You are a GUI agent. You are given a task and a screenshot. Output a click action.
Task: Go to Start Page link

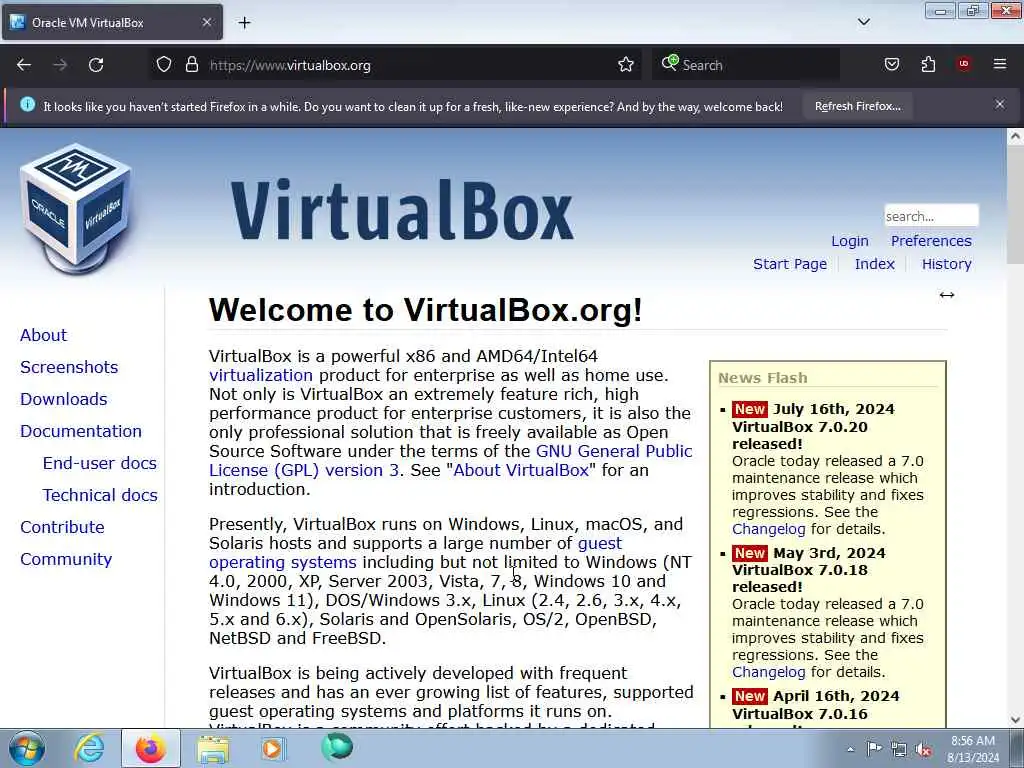tap(790, 264)
